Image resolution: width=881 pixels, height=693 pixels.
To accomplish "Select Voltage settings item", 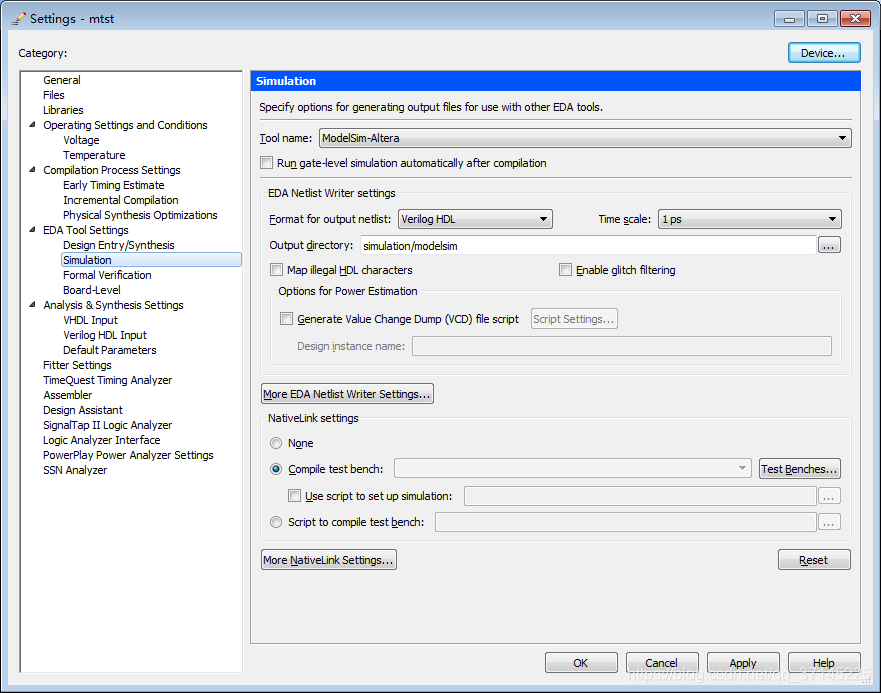I will coord(81,140).
